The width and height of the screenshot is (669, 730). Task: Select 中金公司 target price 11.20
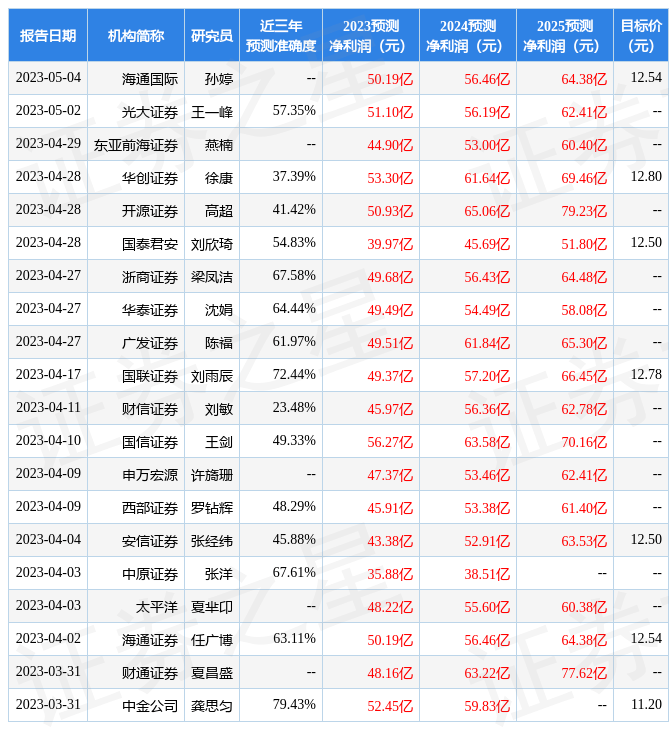646,705
